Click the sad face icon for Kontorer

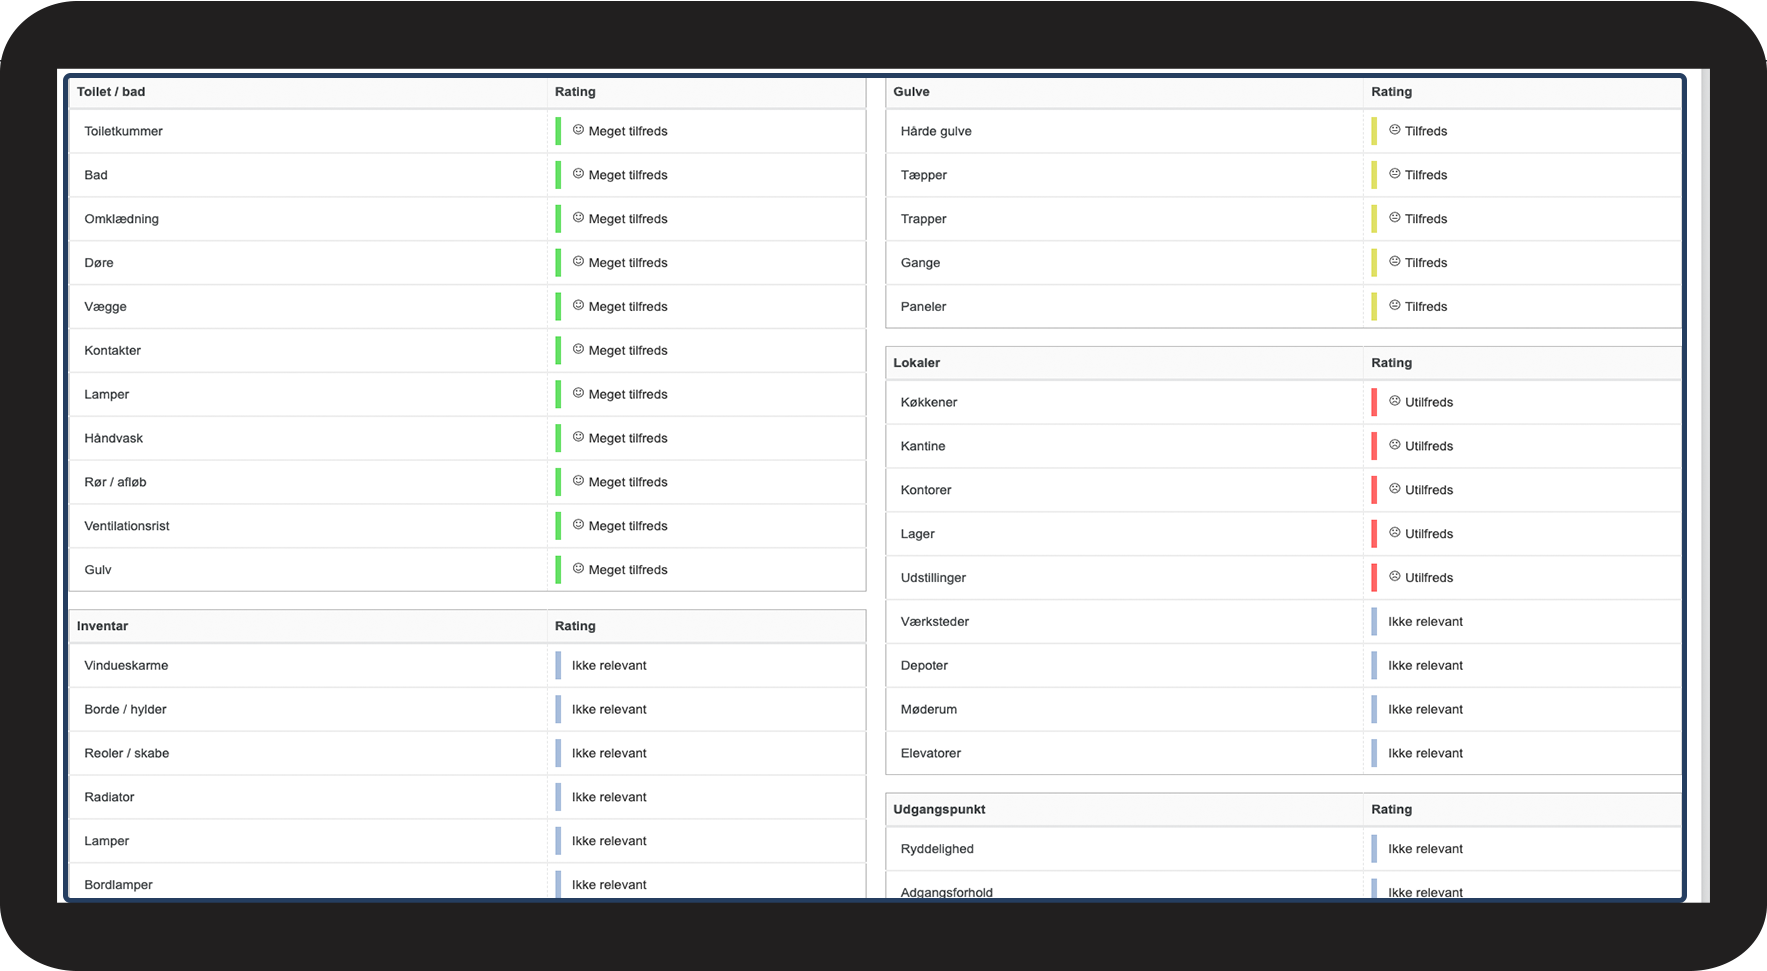[x=1395, y=489]
